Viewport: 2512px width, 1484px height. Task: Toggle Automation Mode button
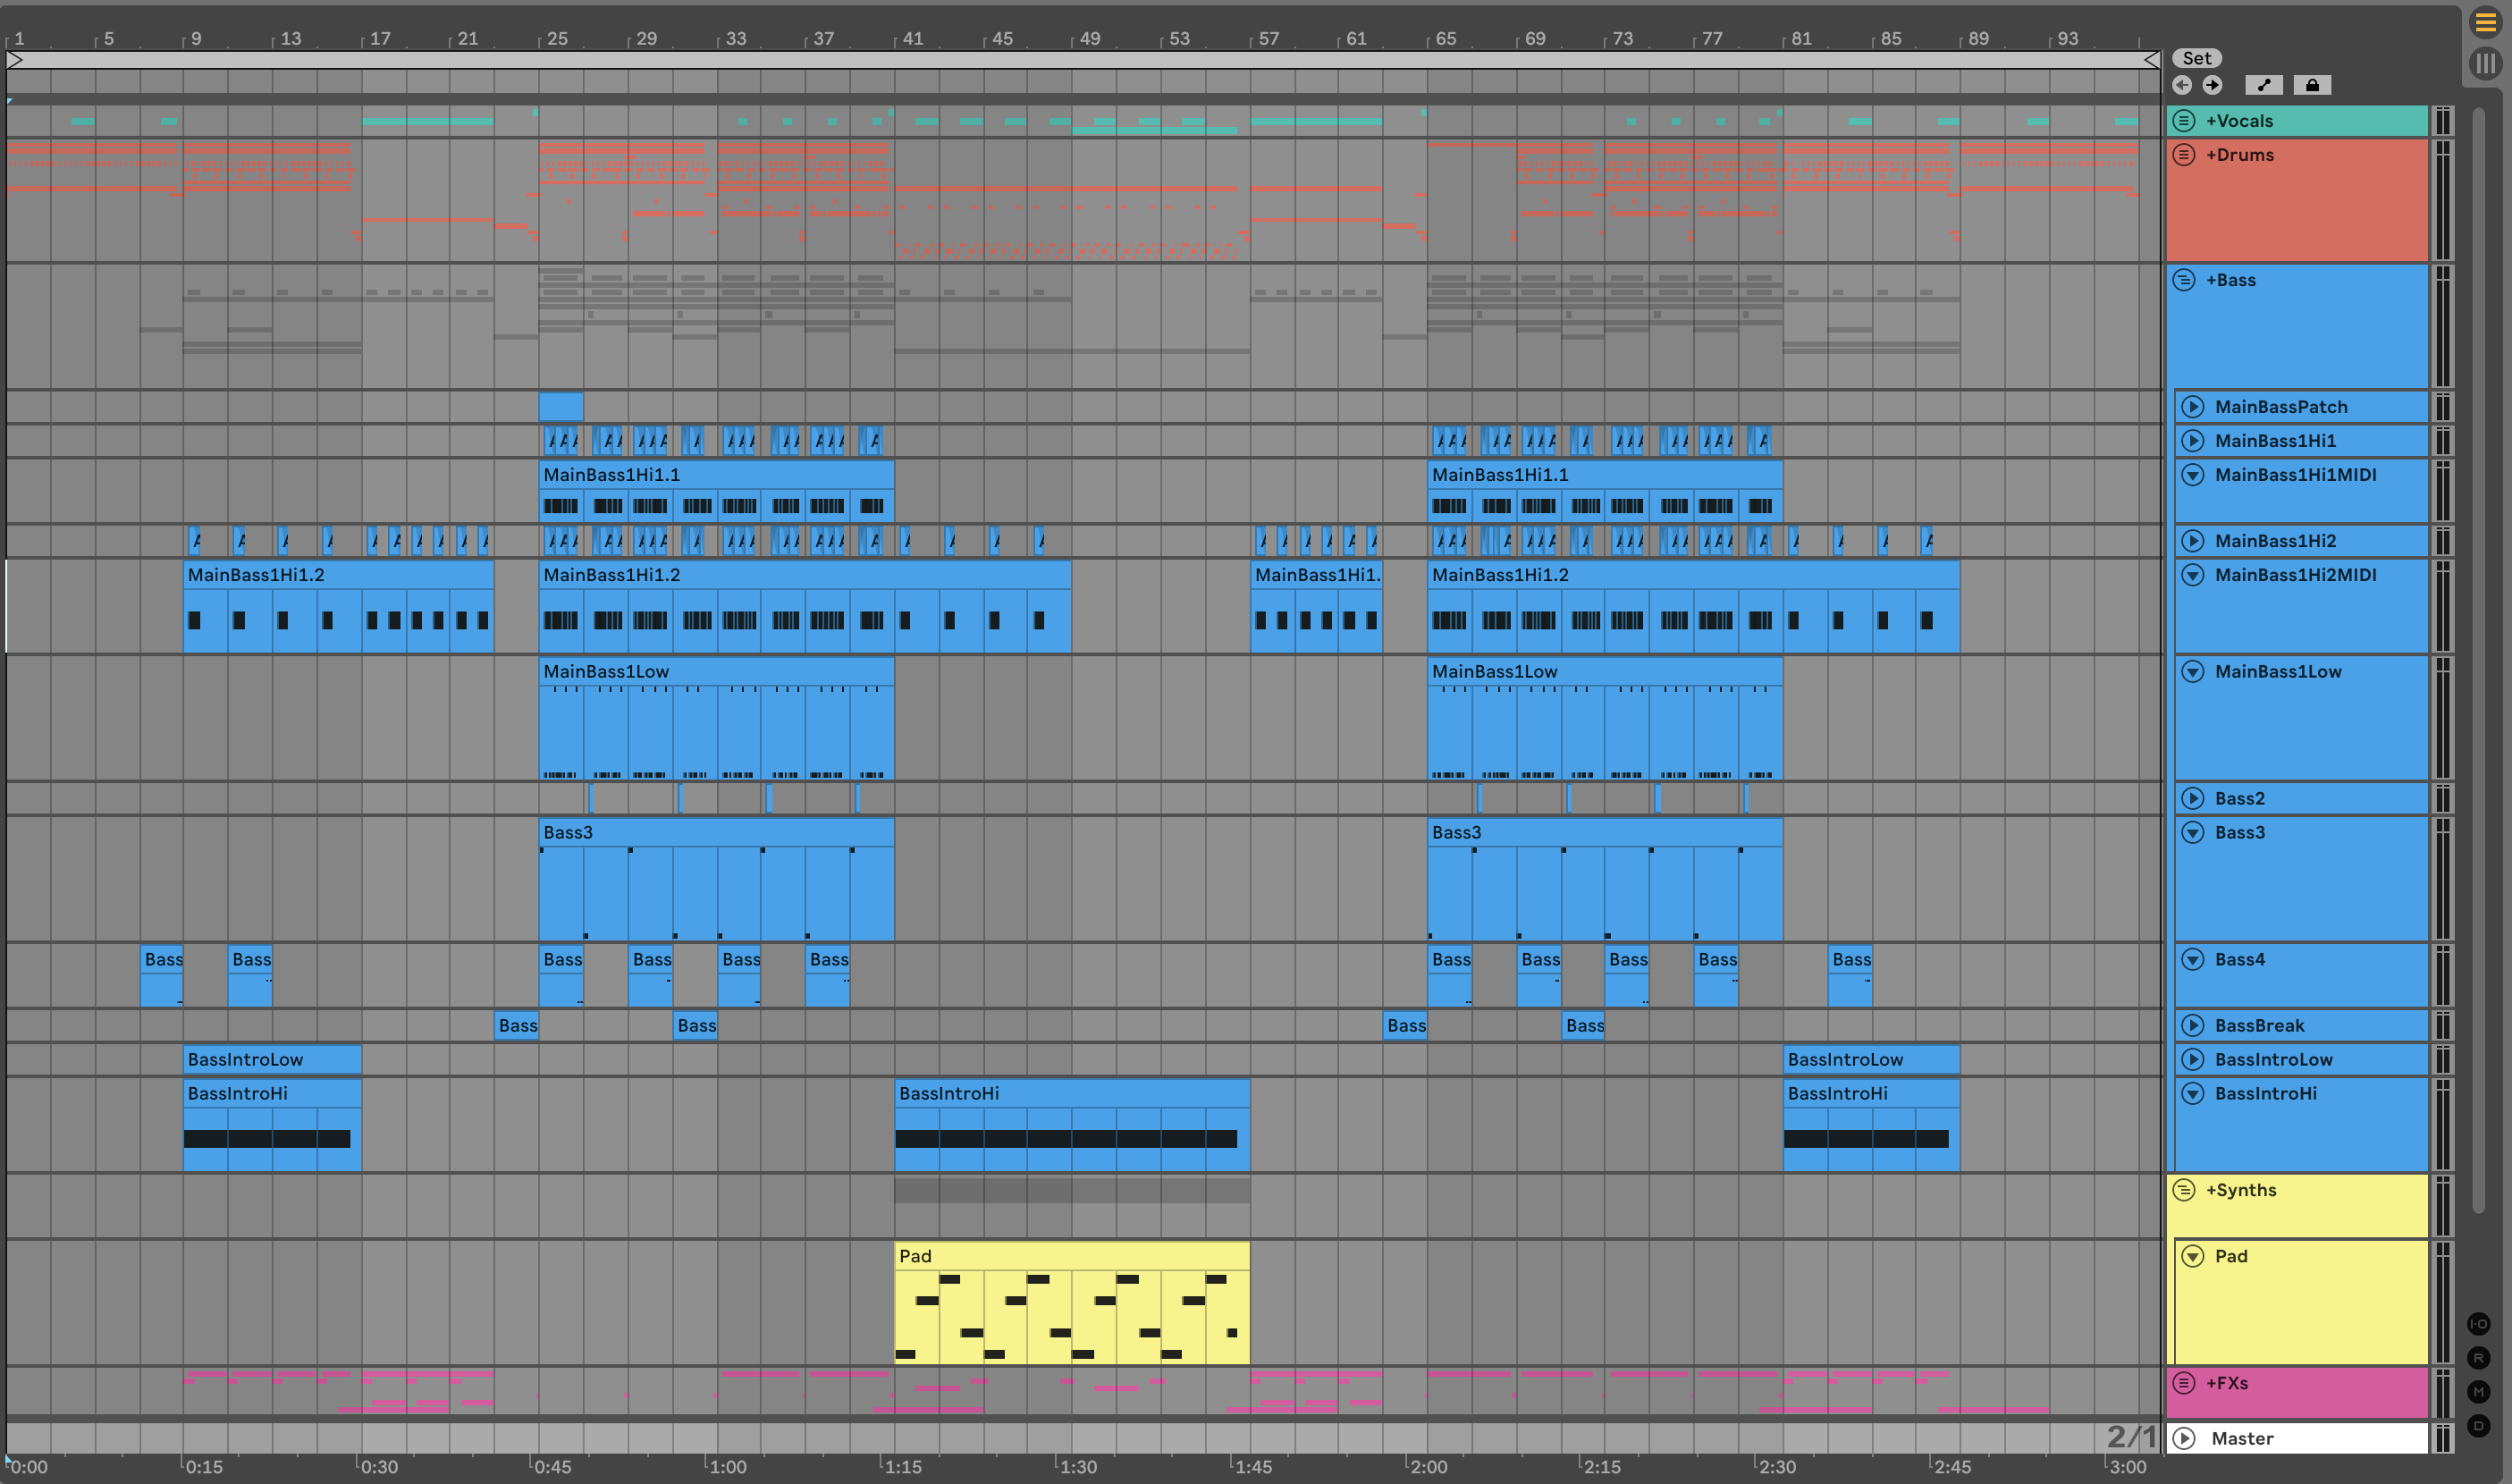pos(2264,85)
